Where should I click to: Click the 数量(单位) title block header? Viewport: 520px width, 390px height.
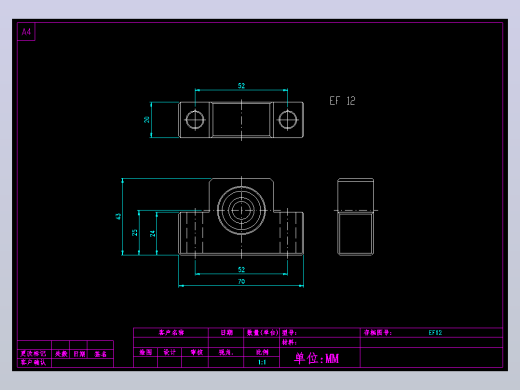(x=262, y=332)
